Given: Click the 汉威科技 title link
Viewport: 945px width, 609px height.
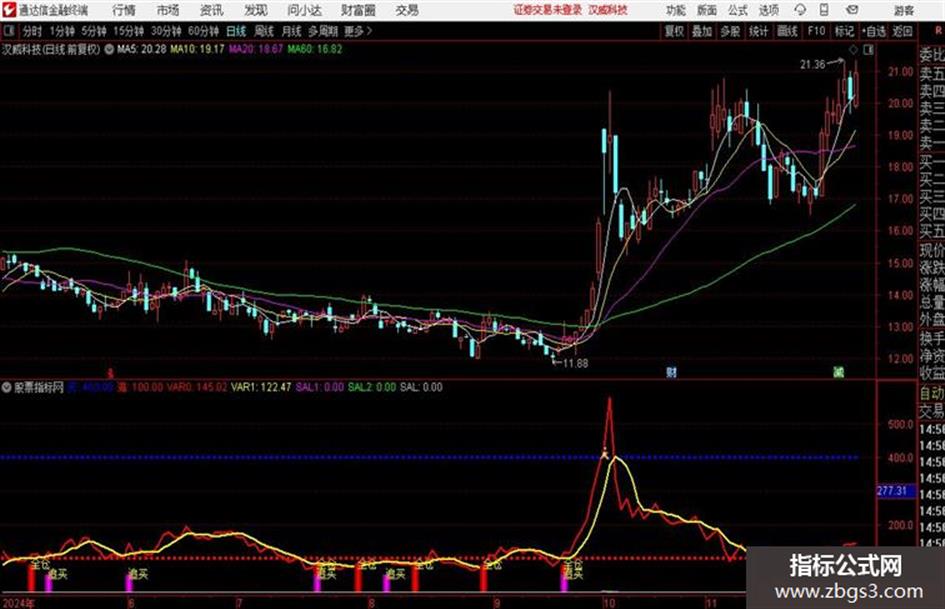Looking at the screenshot, I should 608,10.
